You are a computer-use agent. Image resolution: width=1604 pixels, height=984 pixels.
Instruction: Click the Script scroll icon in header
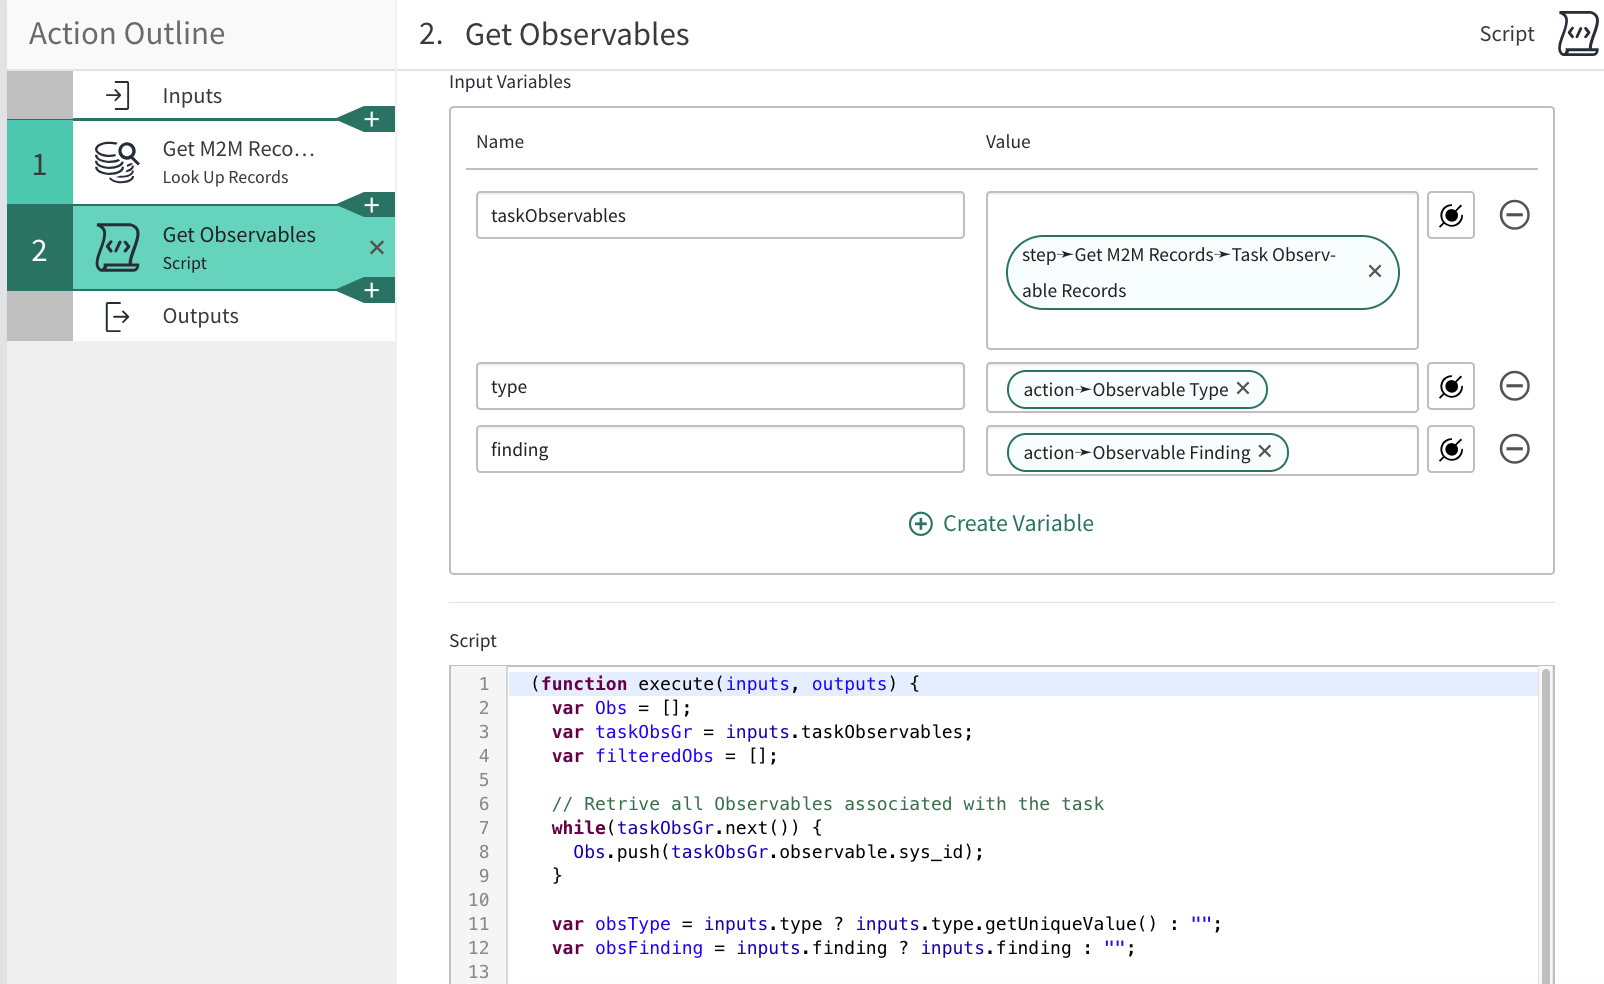[1578, 33]
